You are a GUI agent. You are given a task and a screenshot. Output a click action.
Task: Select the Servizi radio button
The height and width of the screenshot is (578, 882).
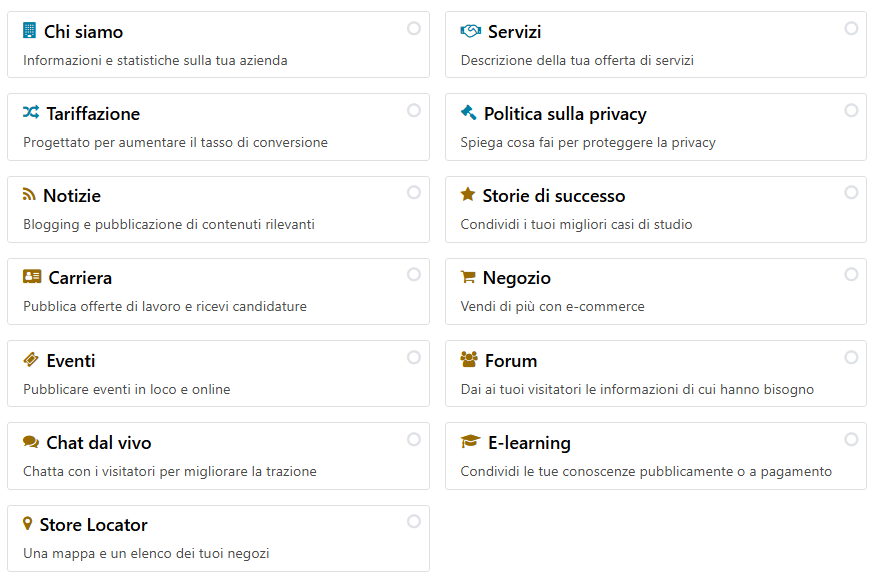tap(852, 28)
